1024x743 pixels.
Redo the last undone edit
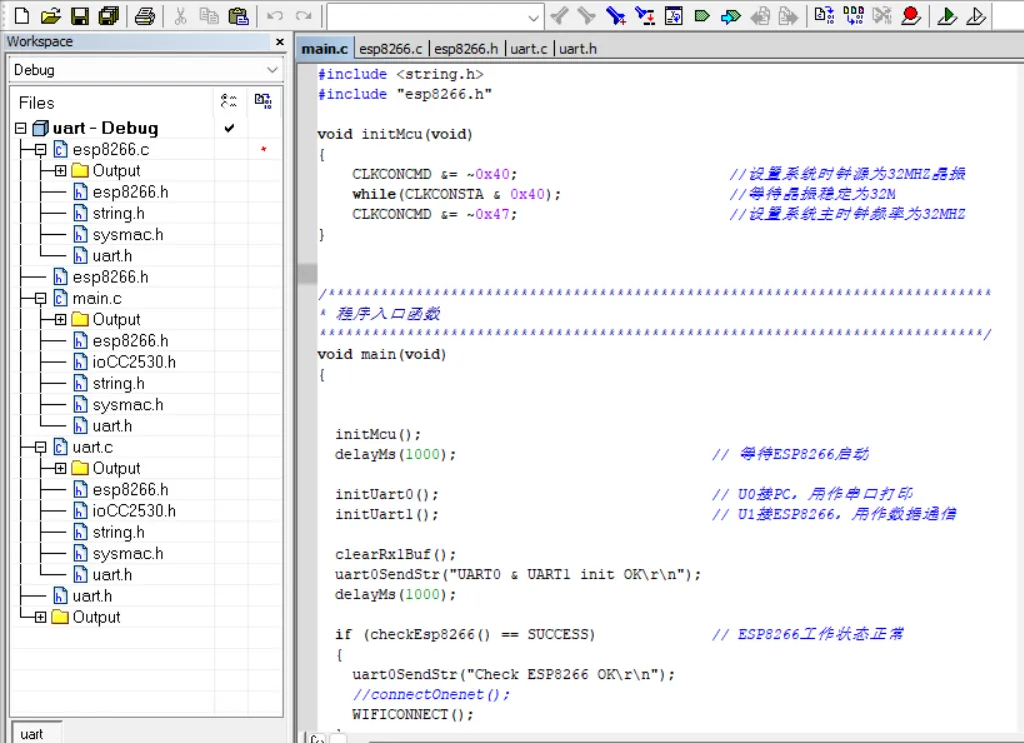pos(304,16)
